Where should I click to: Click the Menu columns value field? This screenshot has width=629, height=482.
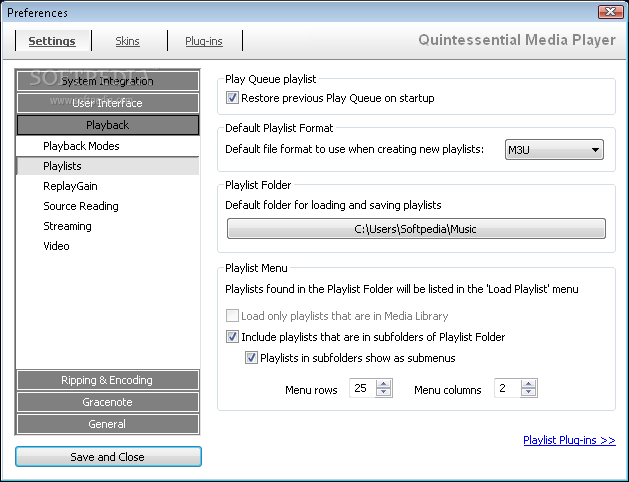(x=507, y=388)
